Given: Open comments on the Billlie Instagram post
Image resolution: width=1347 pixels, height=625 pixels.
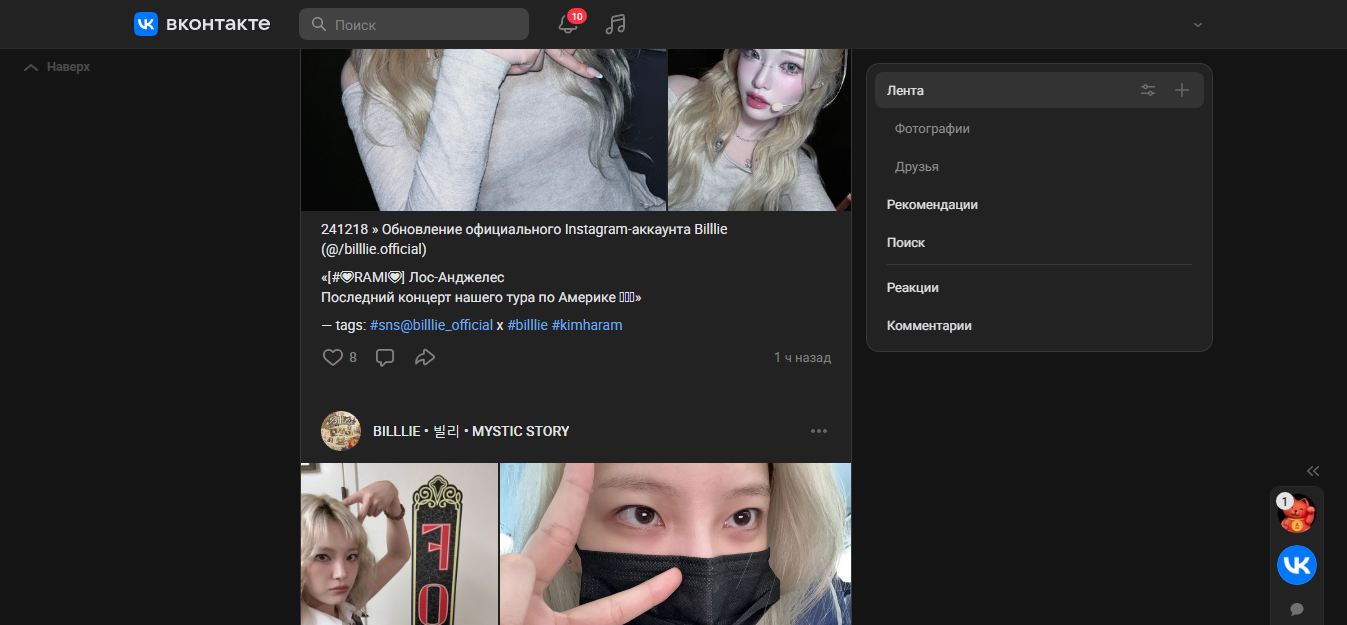Looking at the screenshot, I should 385,357.
